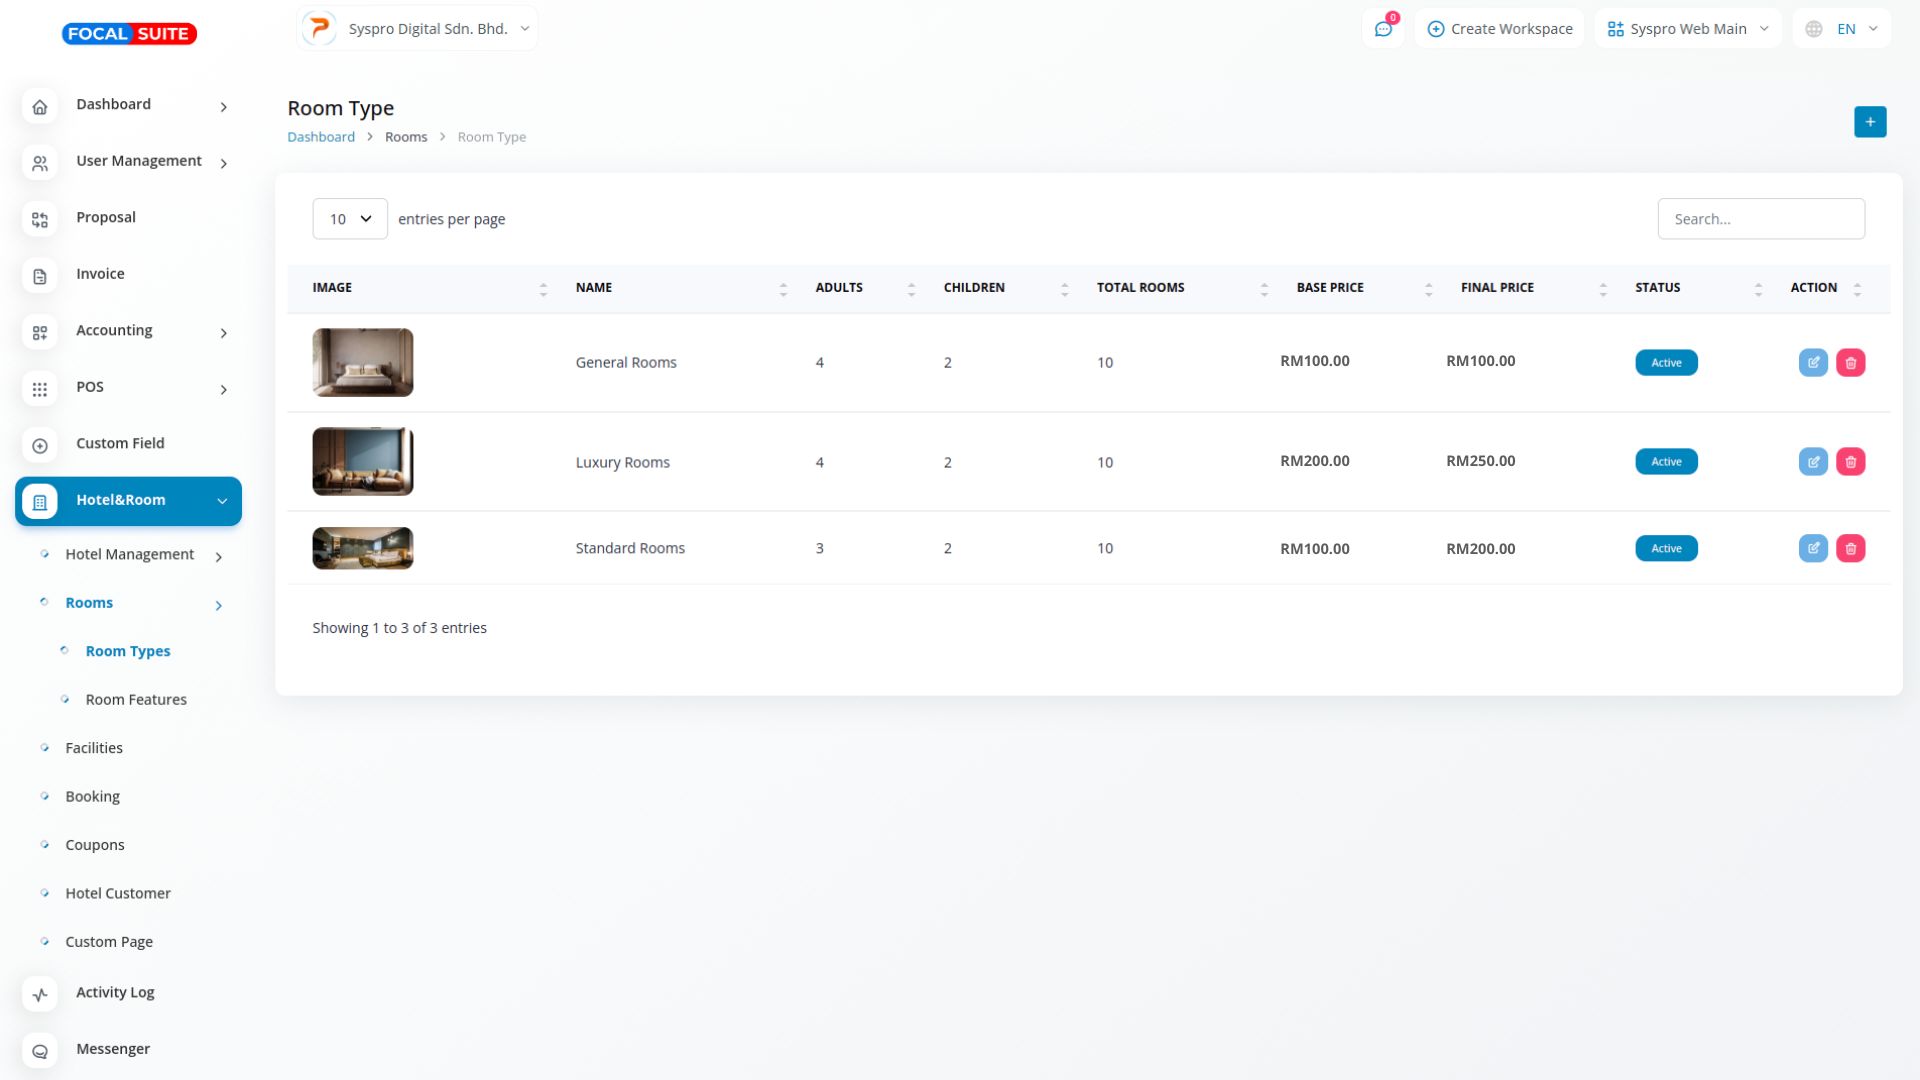1920x1080 pixels.
Task: Open the Booking menu item
Action: (x=92, y=797)
